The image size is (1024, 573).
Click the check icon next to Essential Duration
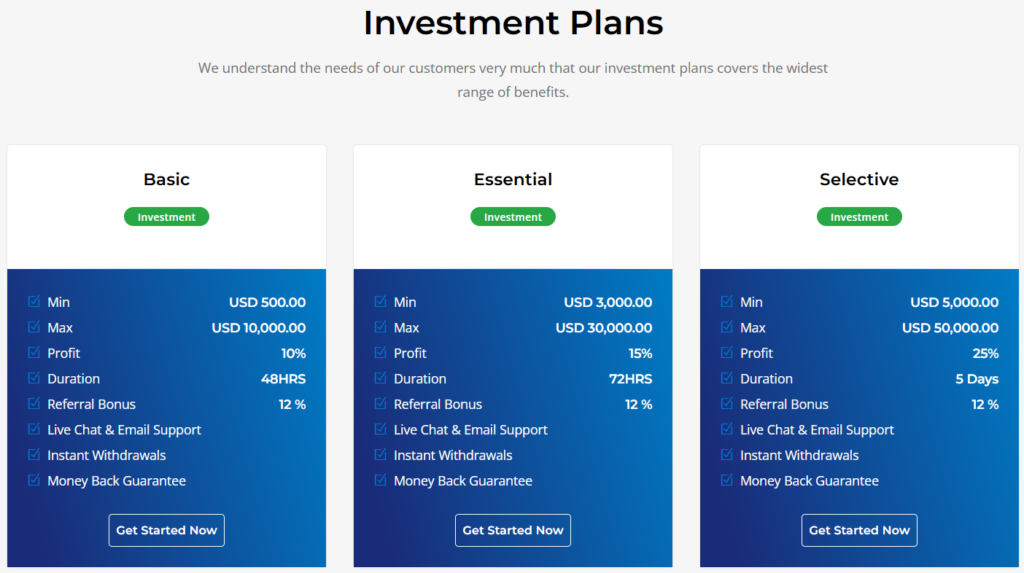pos(380,379)
